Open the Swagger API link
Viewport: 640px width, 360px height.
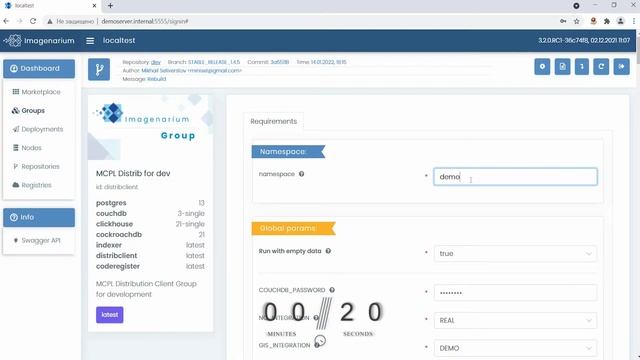click(x=37, y=240)
